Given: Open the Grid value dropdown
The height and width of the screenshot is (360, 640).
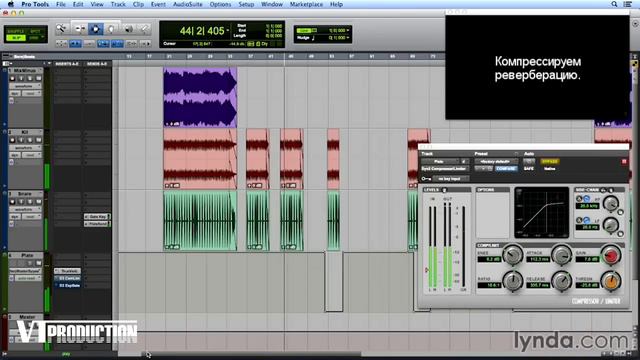Looking at the screenshot, I should 348,31.
